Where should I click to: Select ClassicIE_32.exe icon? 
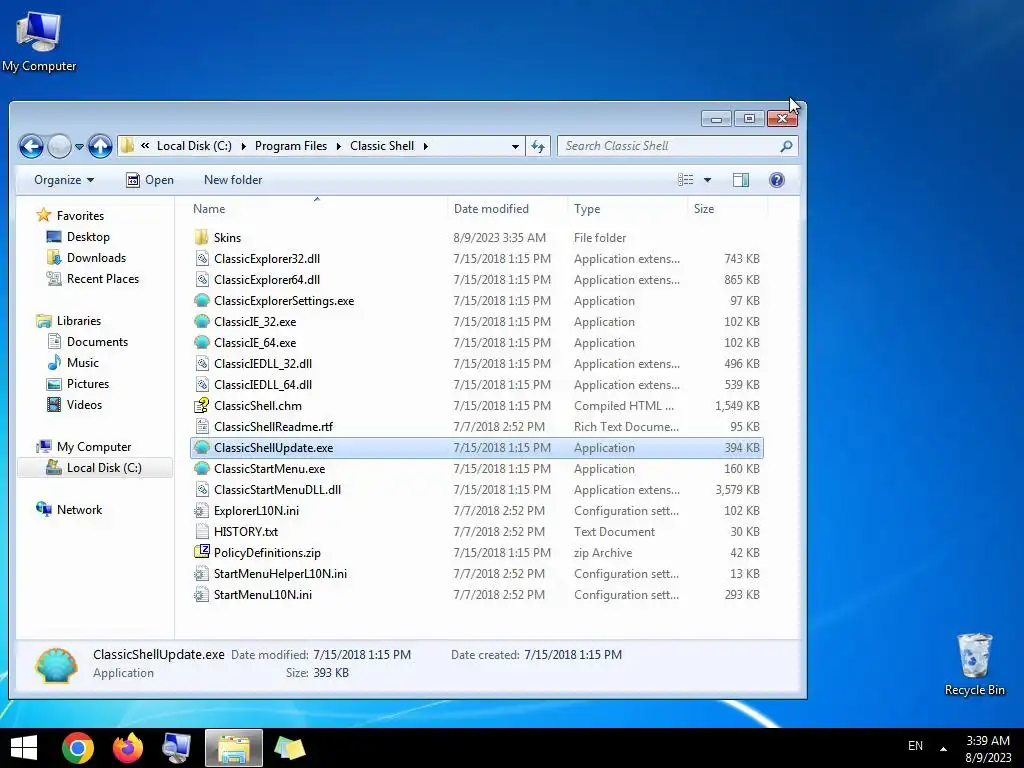pyautogui.click(x=202, y=321)
